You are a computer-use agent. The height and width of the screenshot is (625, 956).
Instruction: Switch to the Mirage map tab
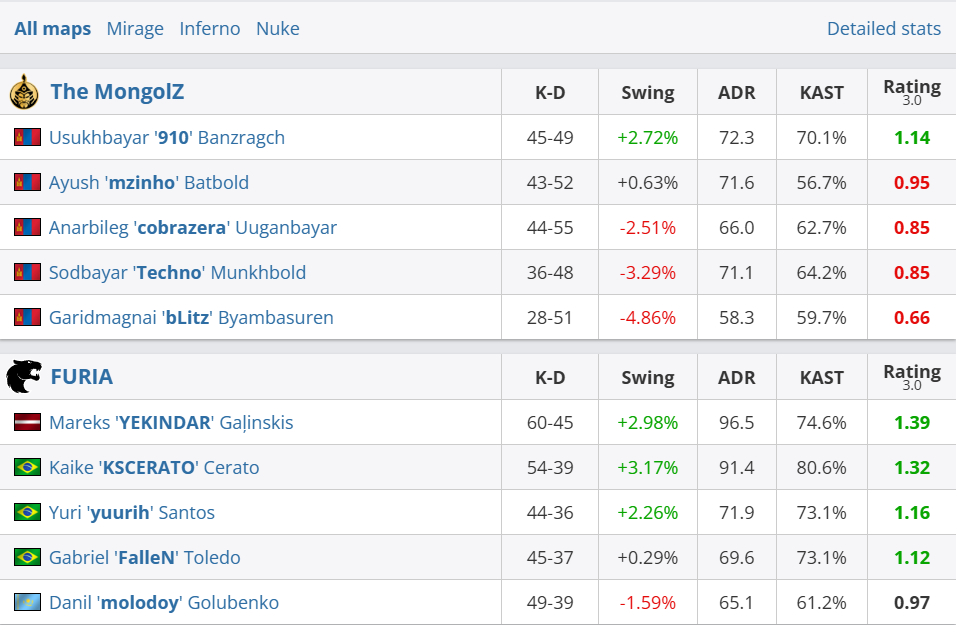pos(135,28)
